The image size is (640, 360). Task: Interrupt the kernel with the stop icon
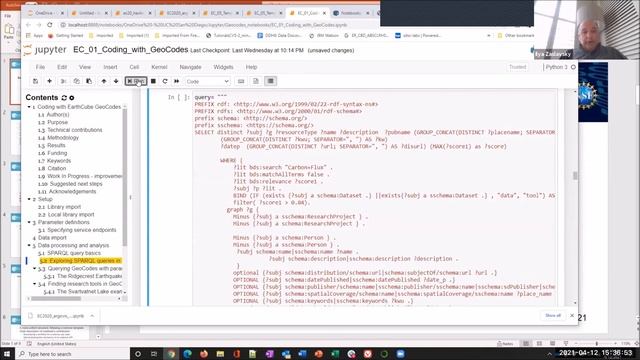coord(153,81)
